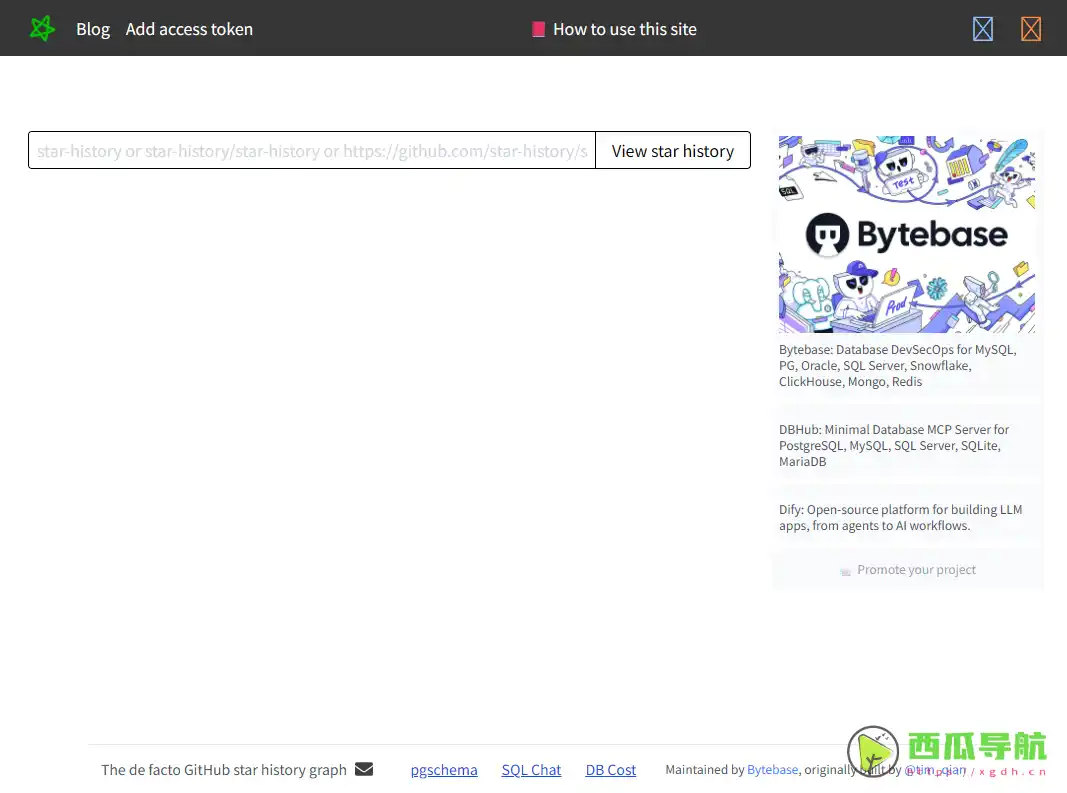1067x793 pixels.
Task: Click the blue icon in header
Action: (983, 29)
